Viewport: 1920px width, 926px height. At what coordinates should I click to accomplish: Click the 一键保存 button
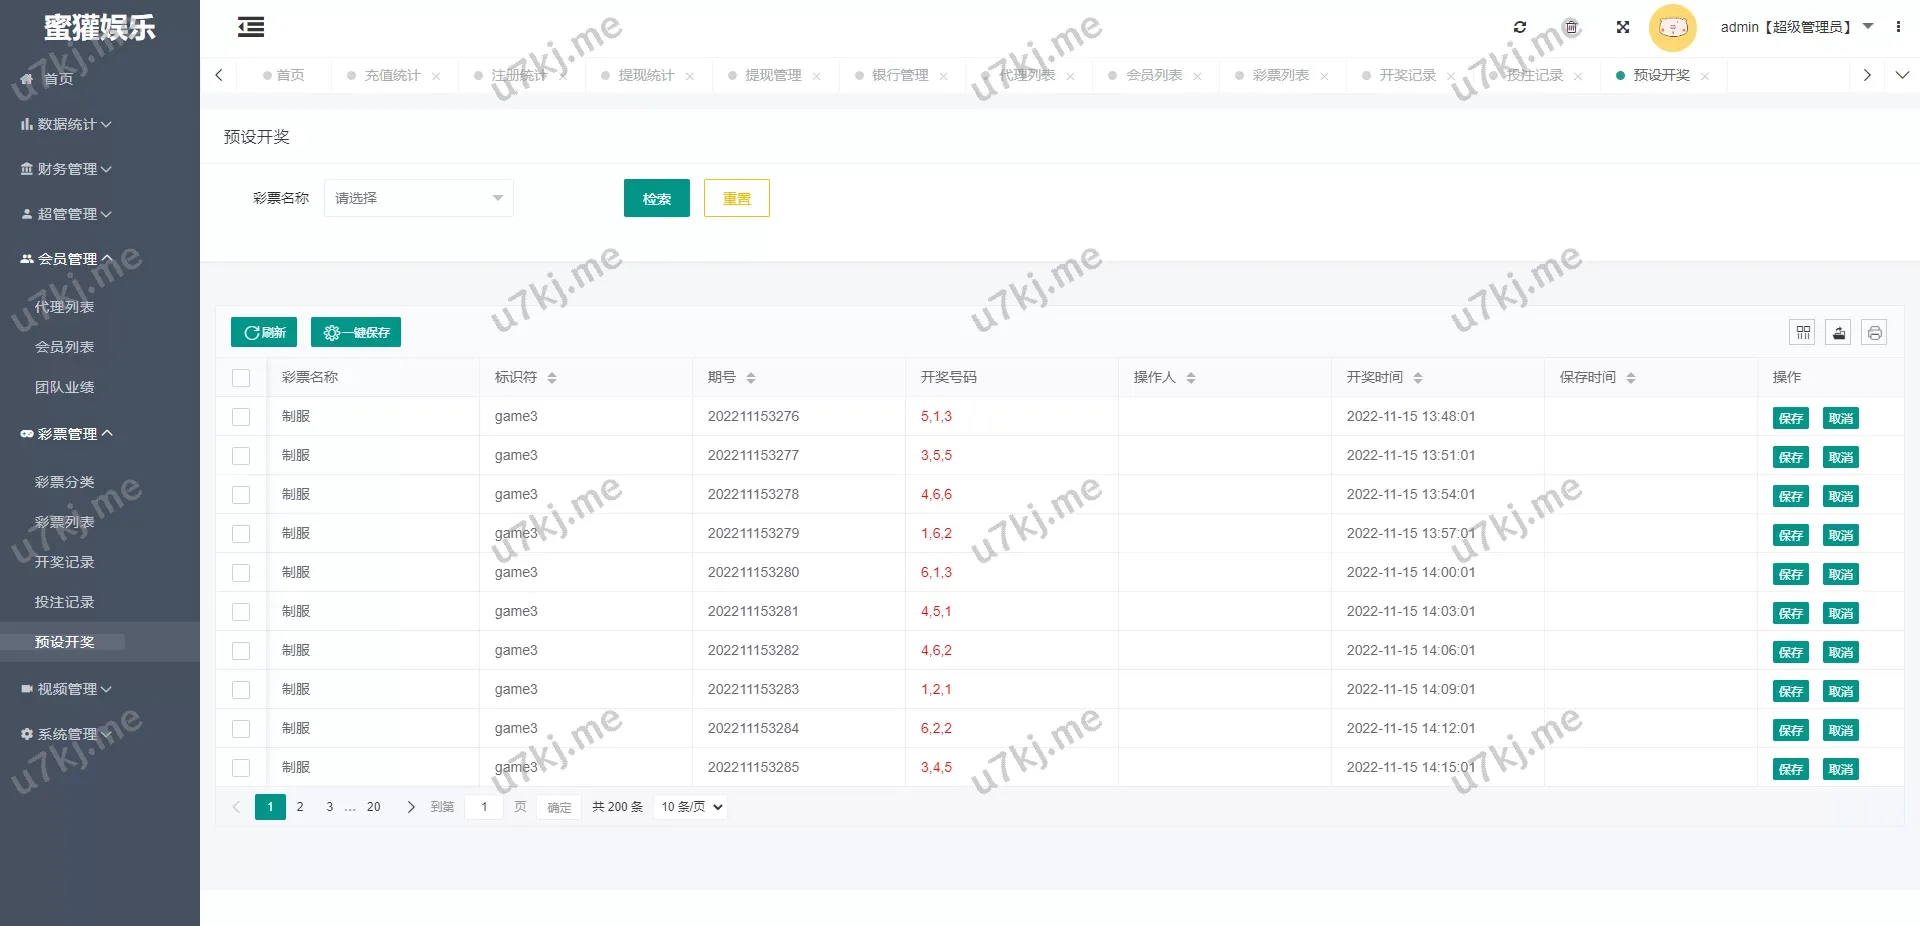(x=356, y=332)
